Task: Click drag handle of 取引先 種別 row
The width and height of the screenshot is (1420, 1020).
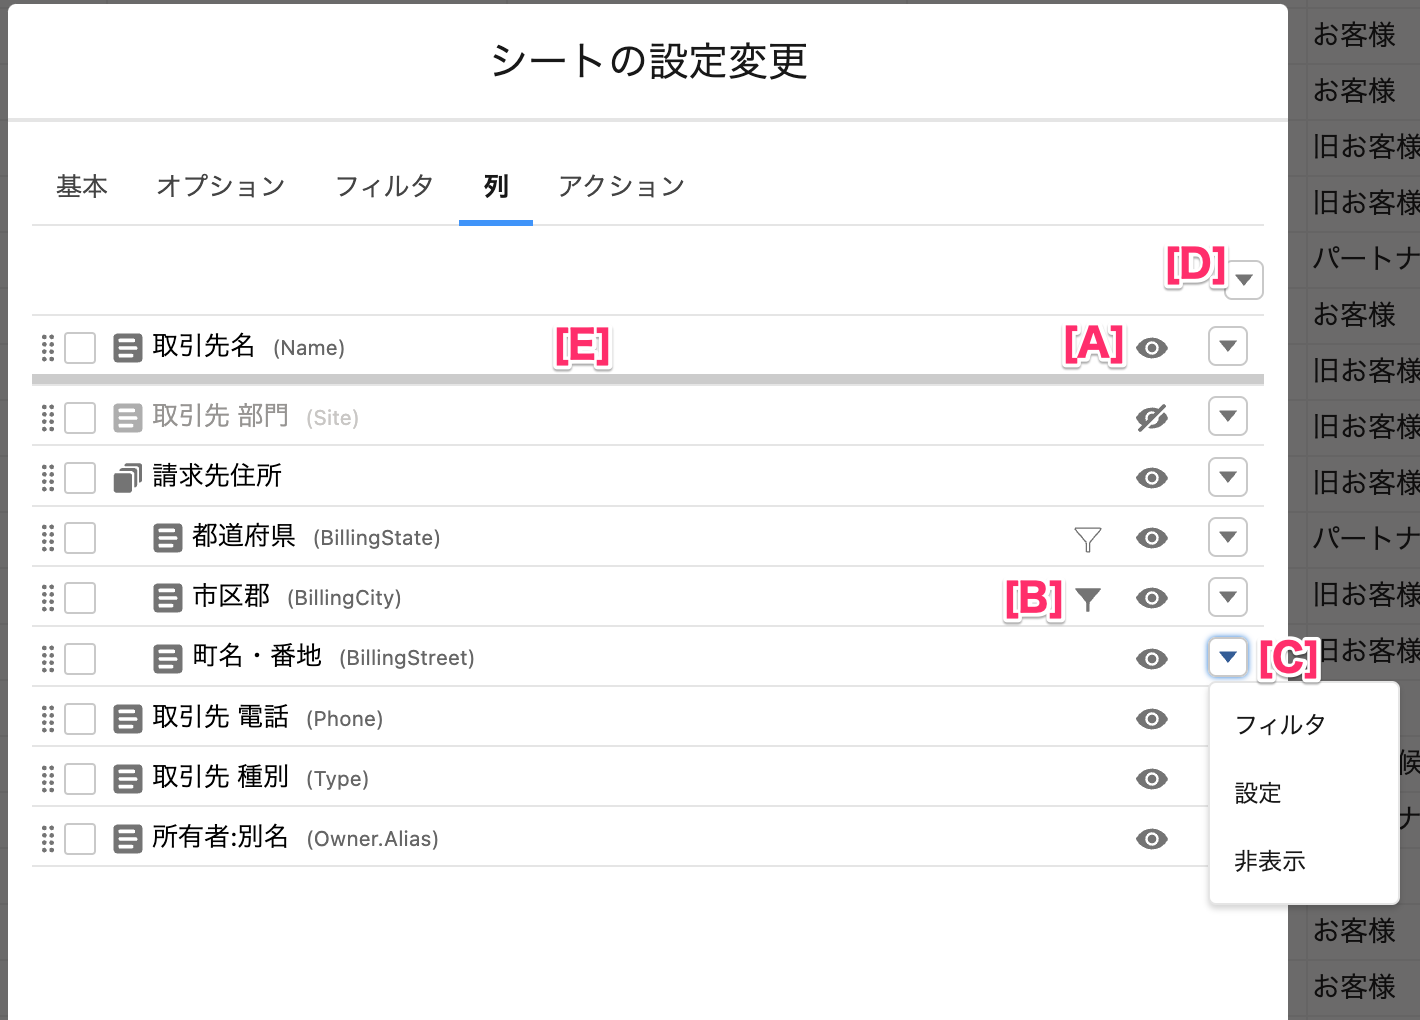Action: click(x=47, y=779)
